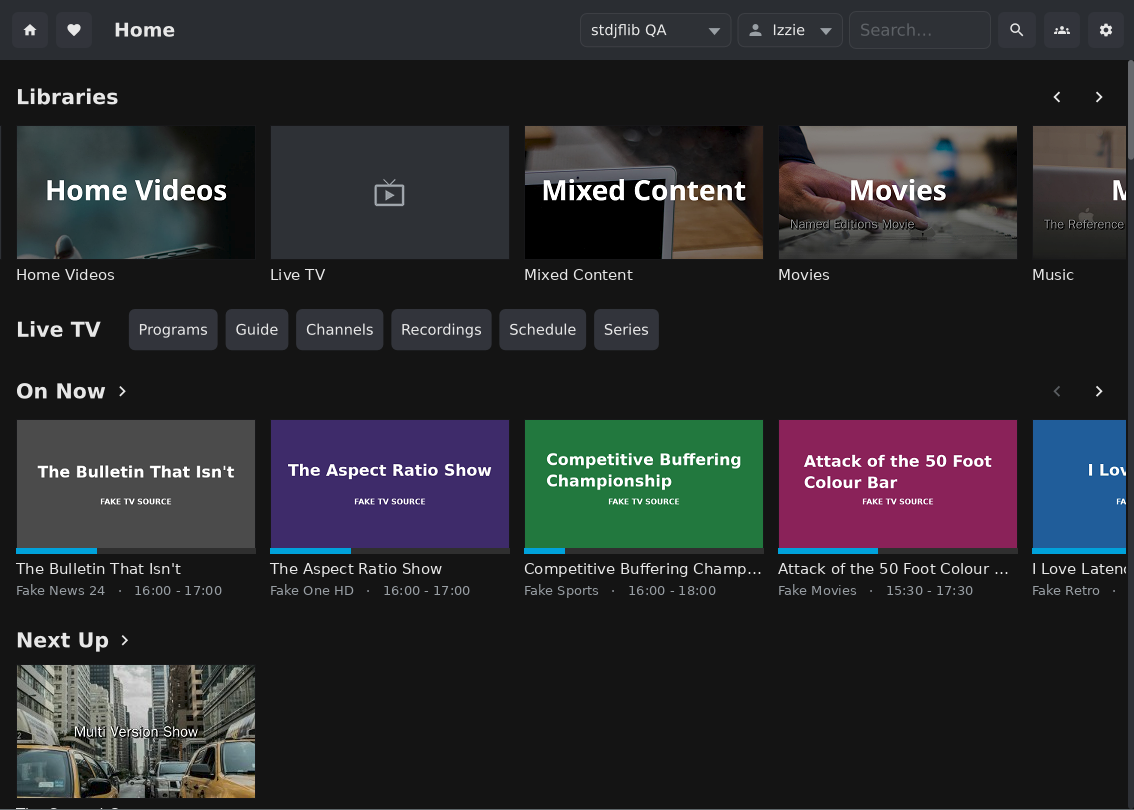Switch to Guide tab
This screenshot has height=810, width=1134.
[257, 330]
